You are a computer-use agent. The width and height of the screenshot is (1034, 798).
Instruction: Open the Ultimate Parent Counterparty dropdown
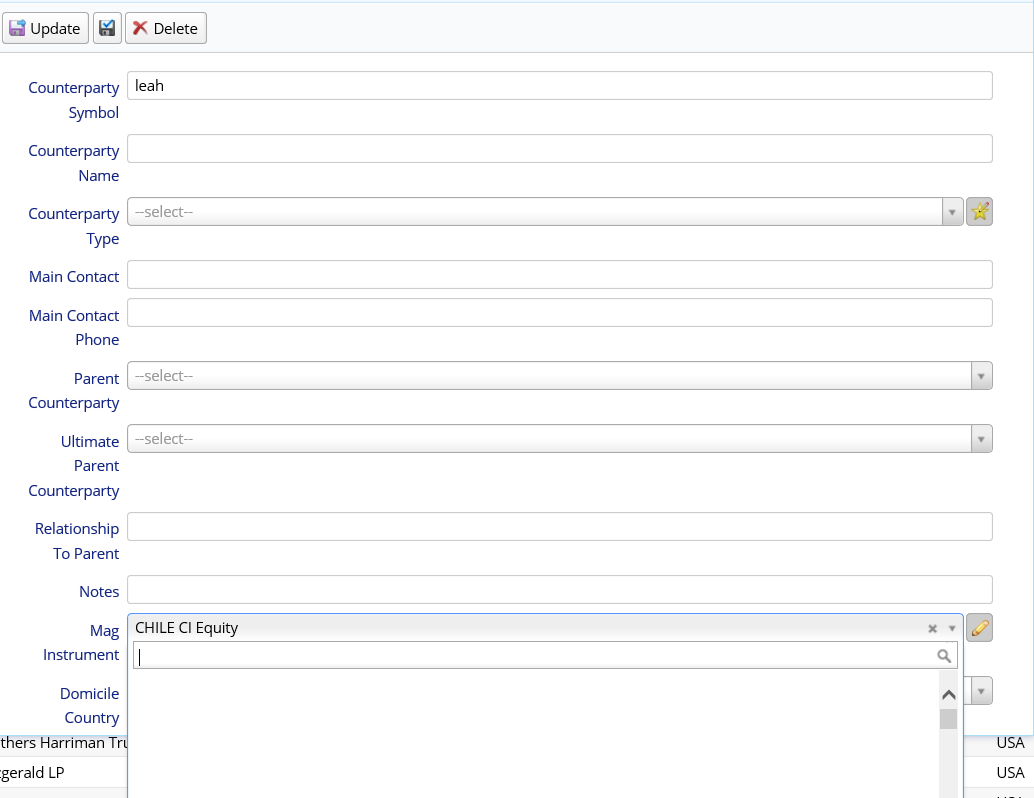979,438
